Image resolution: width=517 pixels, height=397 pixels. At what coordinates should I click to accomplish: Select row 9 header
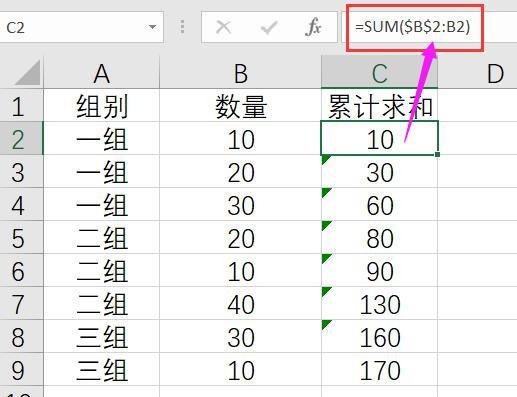(21, 369)
